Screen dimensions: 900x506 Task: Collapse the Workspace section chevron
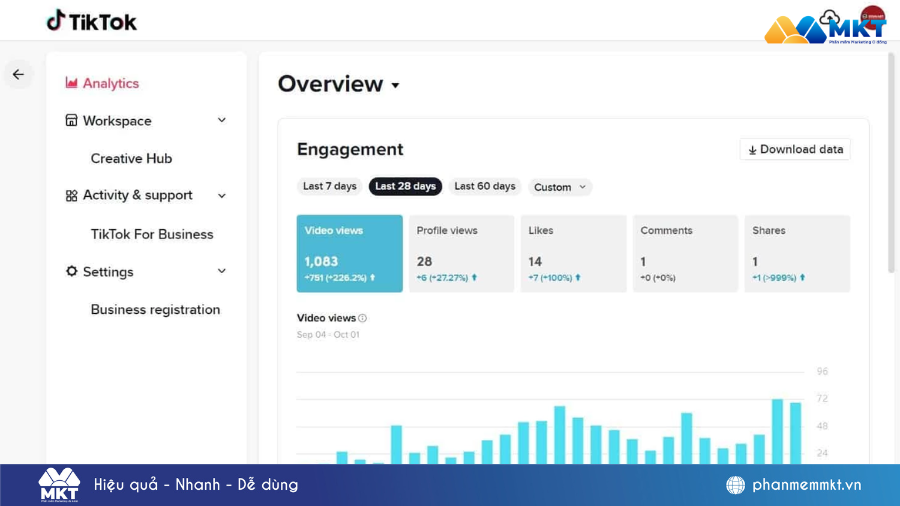click(221, 121)
